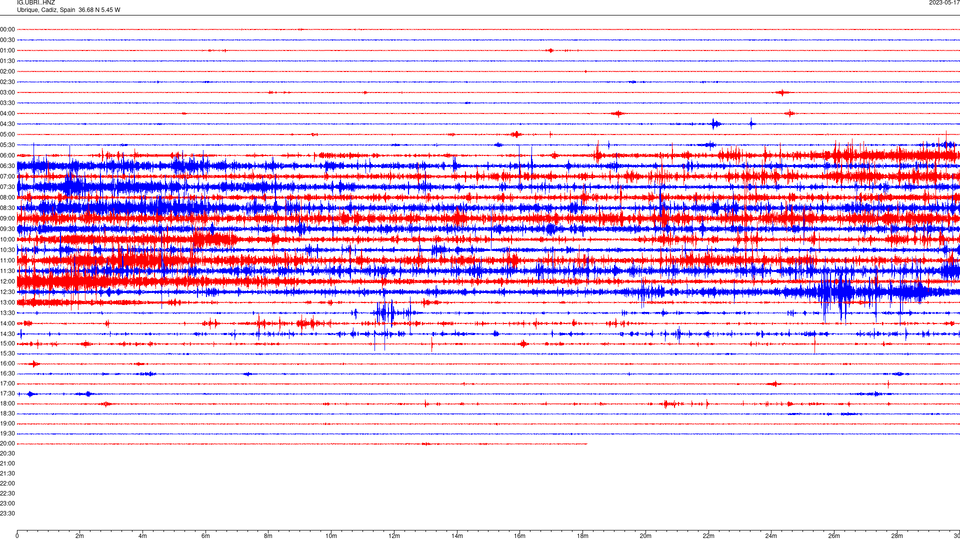Pick the 02:00 time row label
Image resolution: width=960 pixels, height=540 pixels.
(7, 71)
